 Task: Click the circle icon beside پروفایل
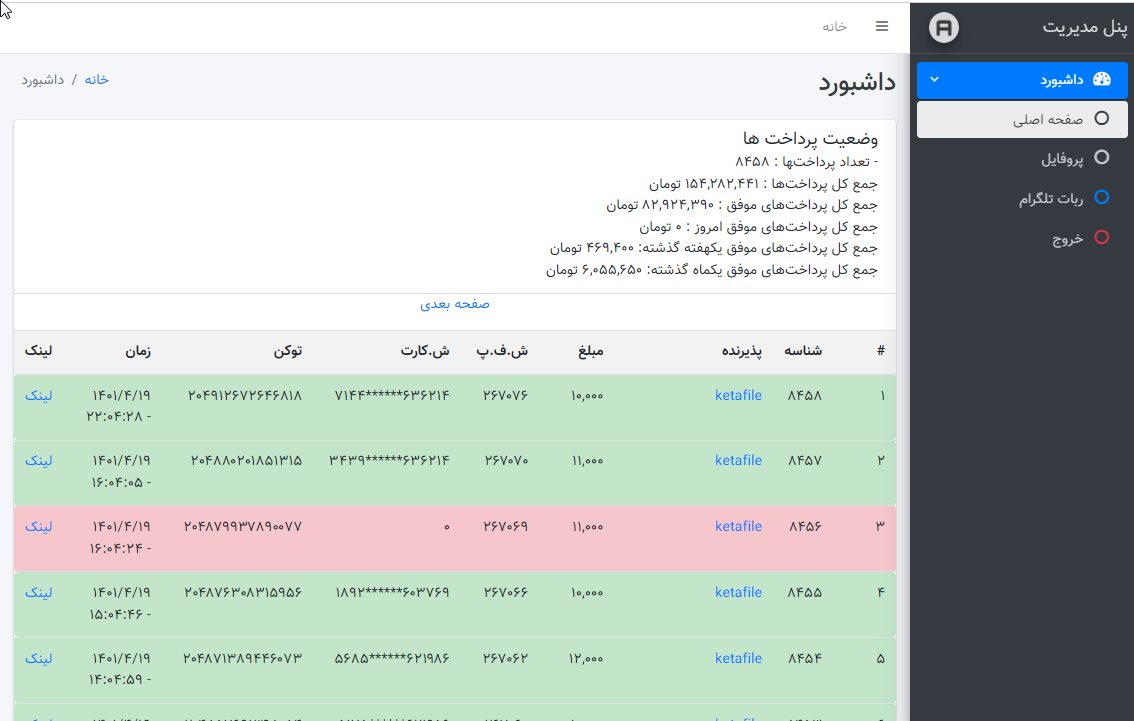(1101, 158)
